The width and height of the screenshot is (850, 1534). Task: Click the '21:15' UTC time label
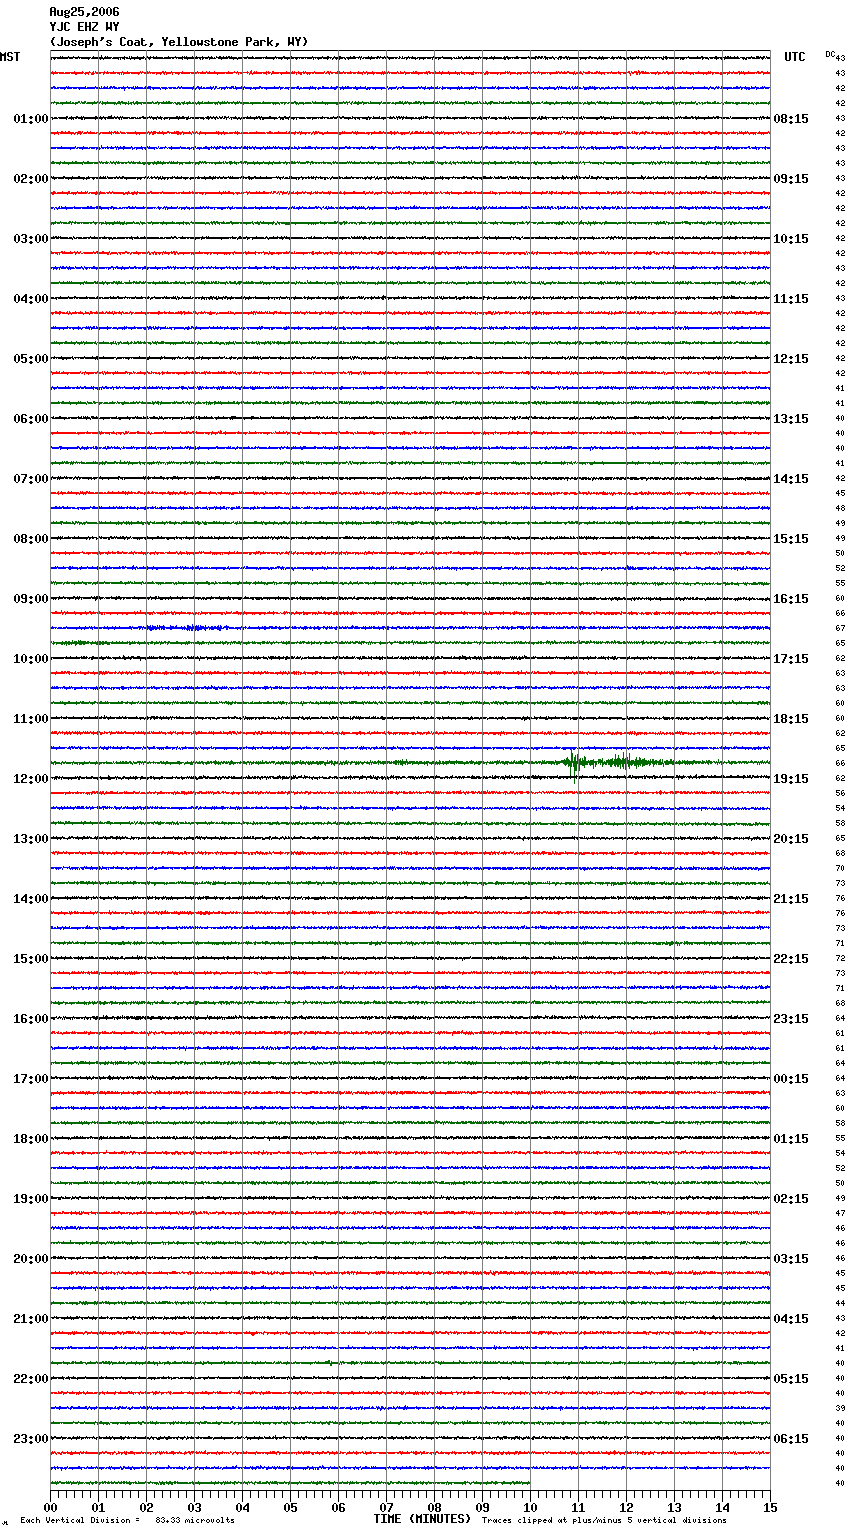coord(791,899)
